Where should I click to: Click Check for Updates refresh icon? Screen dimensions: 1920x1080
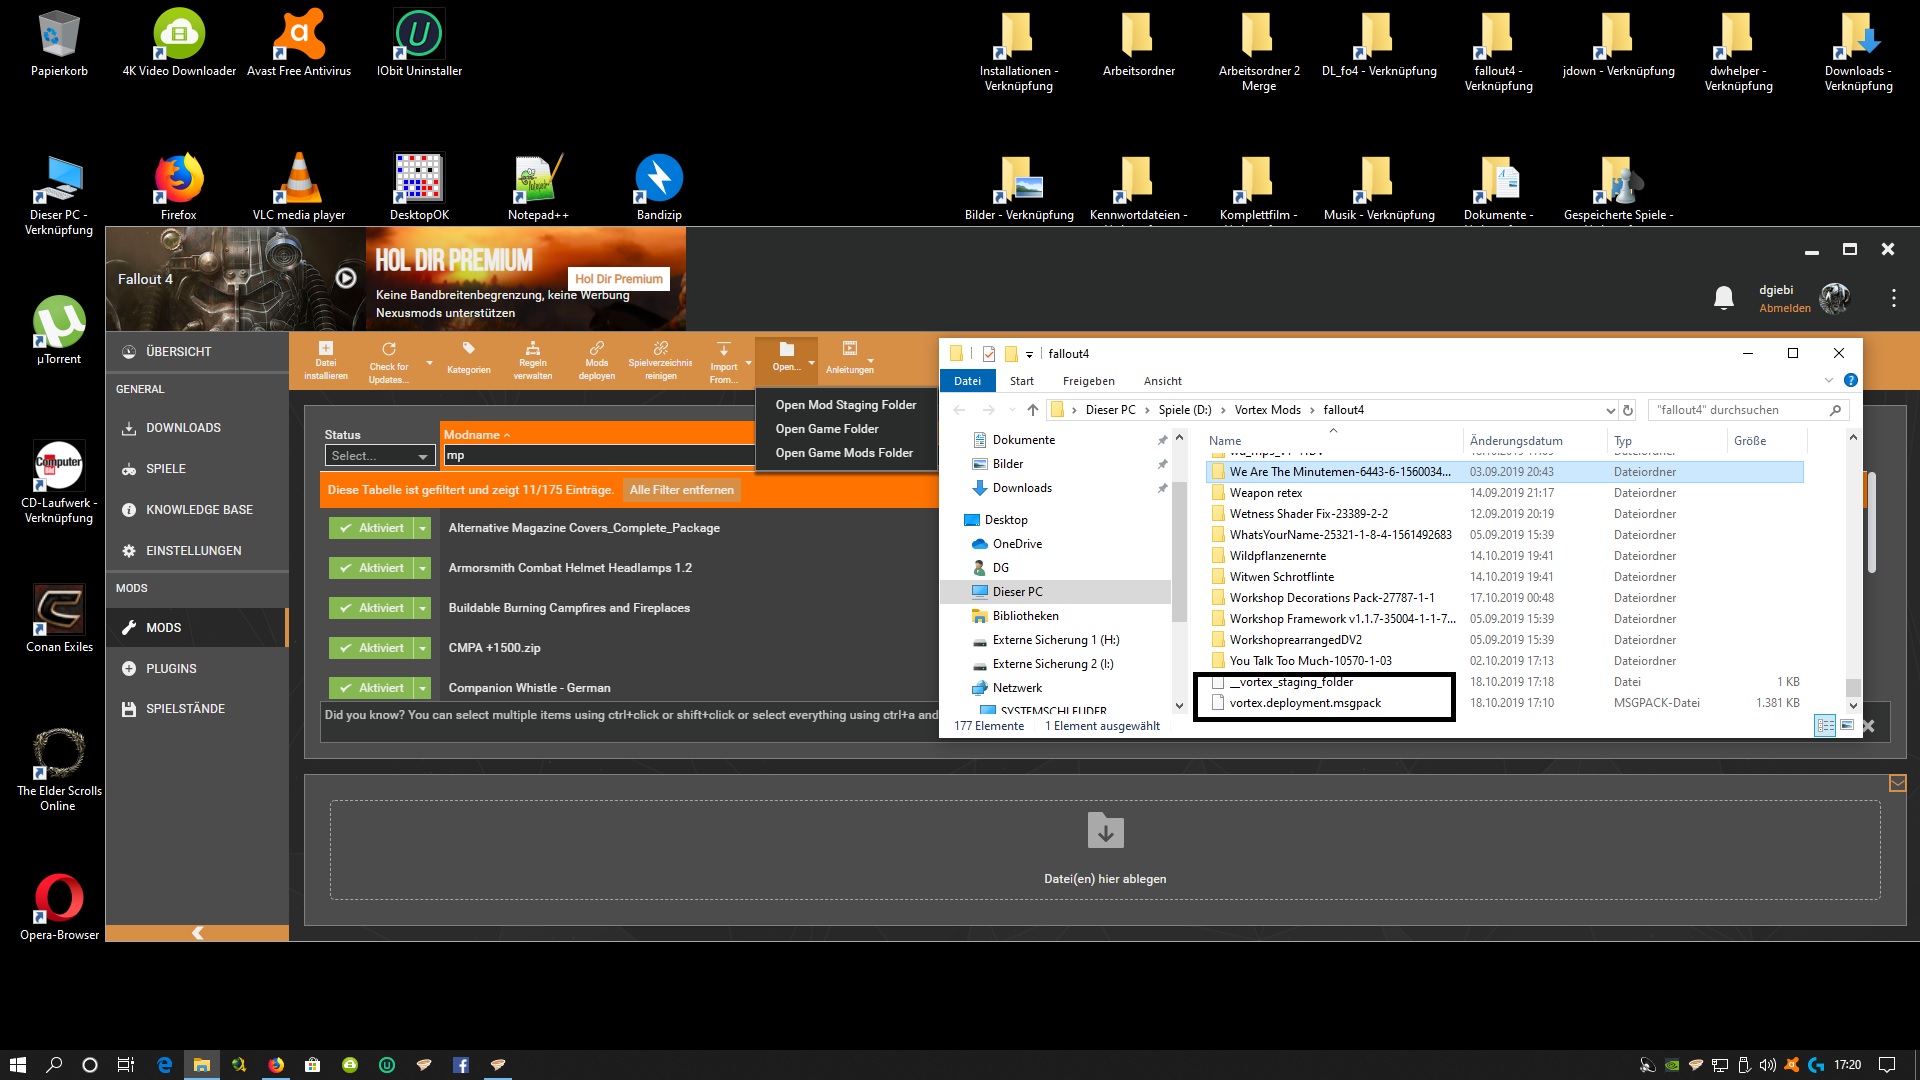[389, 349]
